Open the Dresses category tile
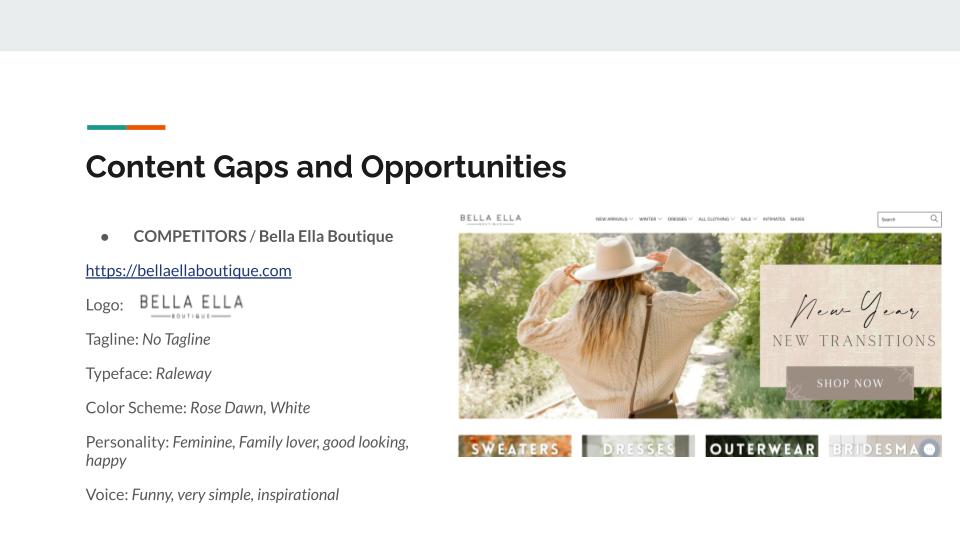 pos(638,447)
